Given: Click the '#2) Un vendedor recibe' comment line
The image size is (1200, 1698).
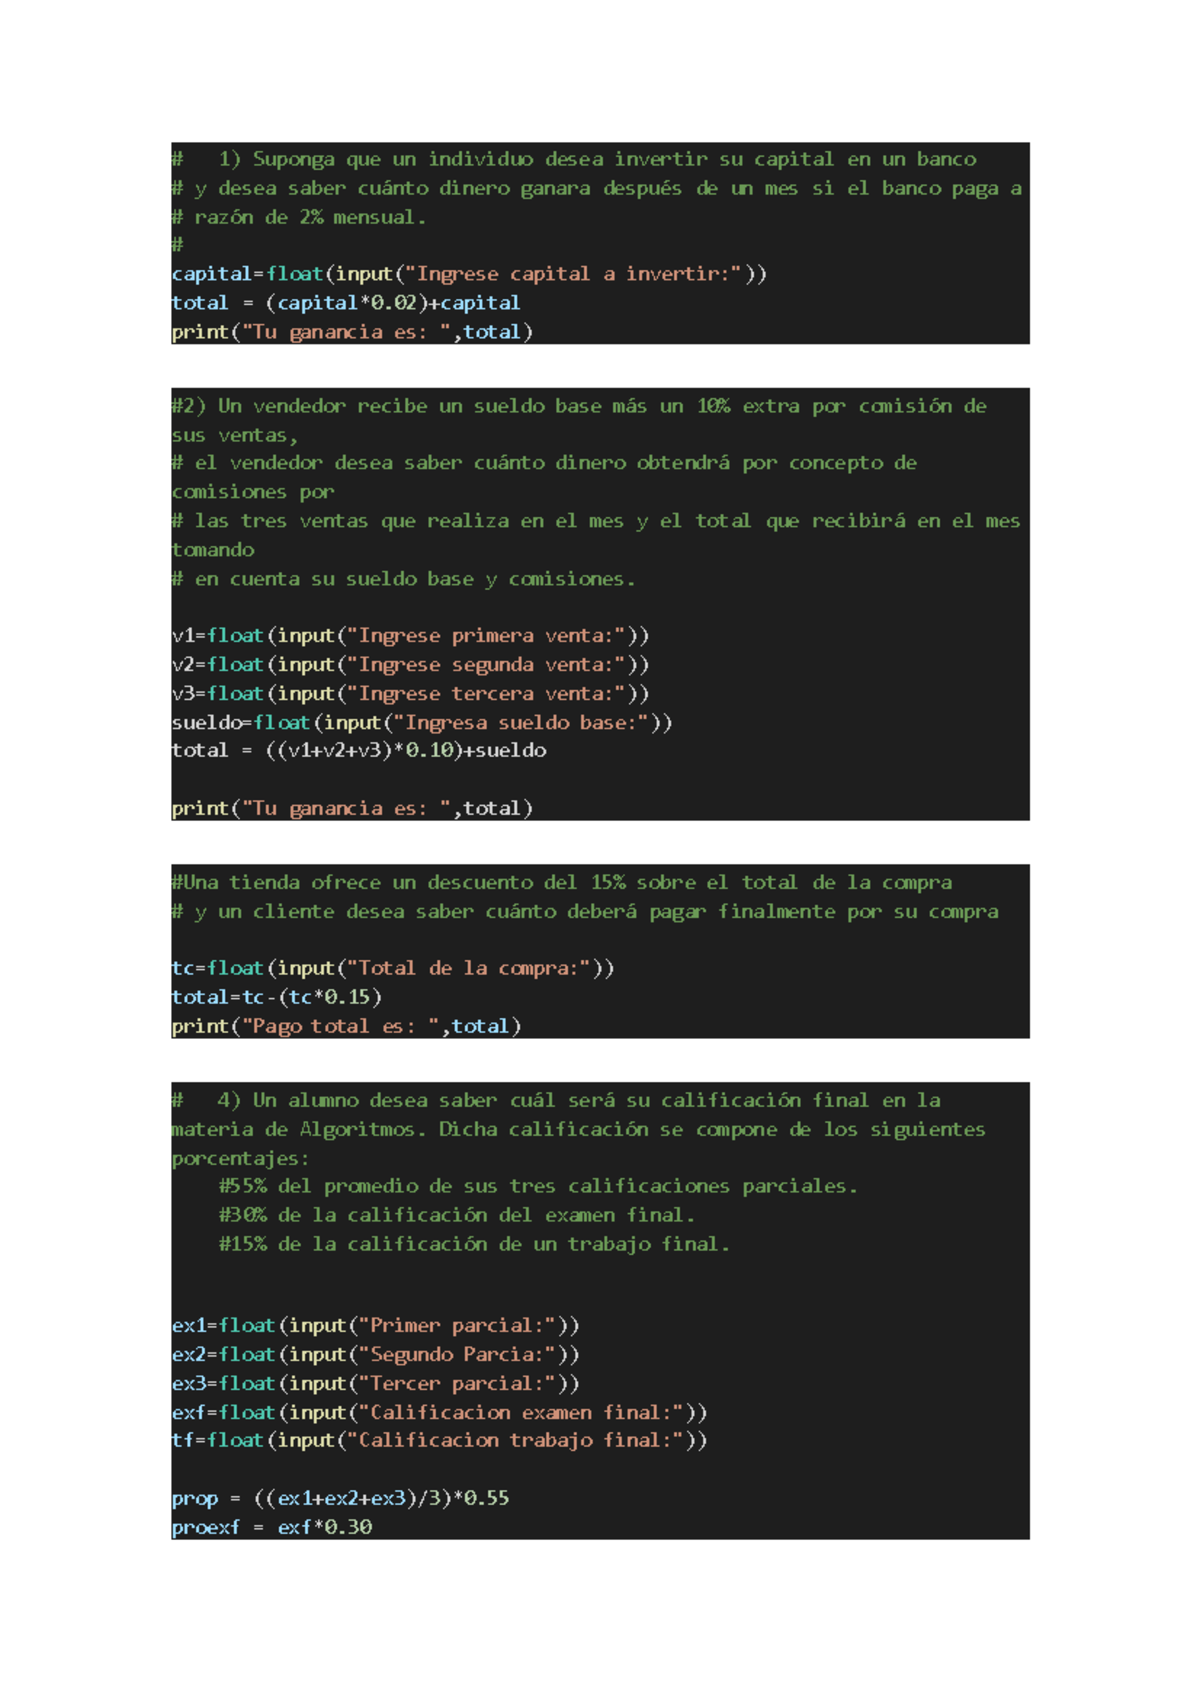Looking at the screenshot, I should point(578,406).
